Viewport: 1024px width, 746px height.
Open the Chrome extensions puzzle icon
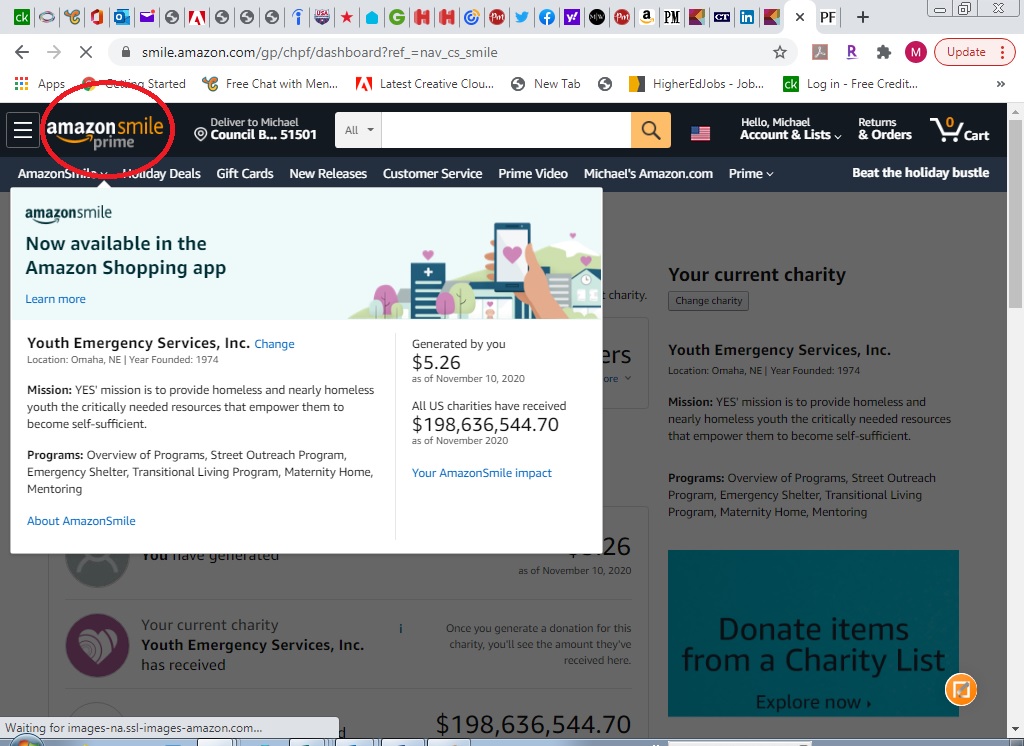(883, 52)
